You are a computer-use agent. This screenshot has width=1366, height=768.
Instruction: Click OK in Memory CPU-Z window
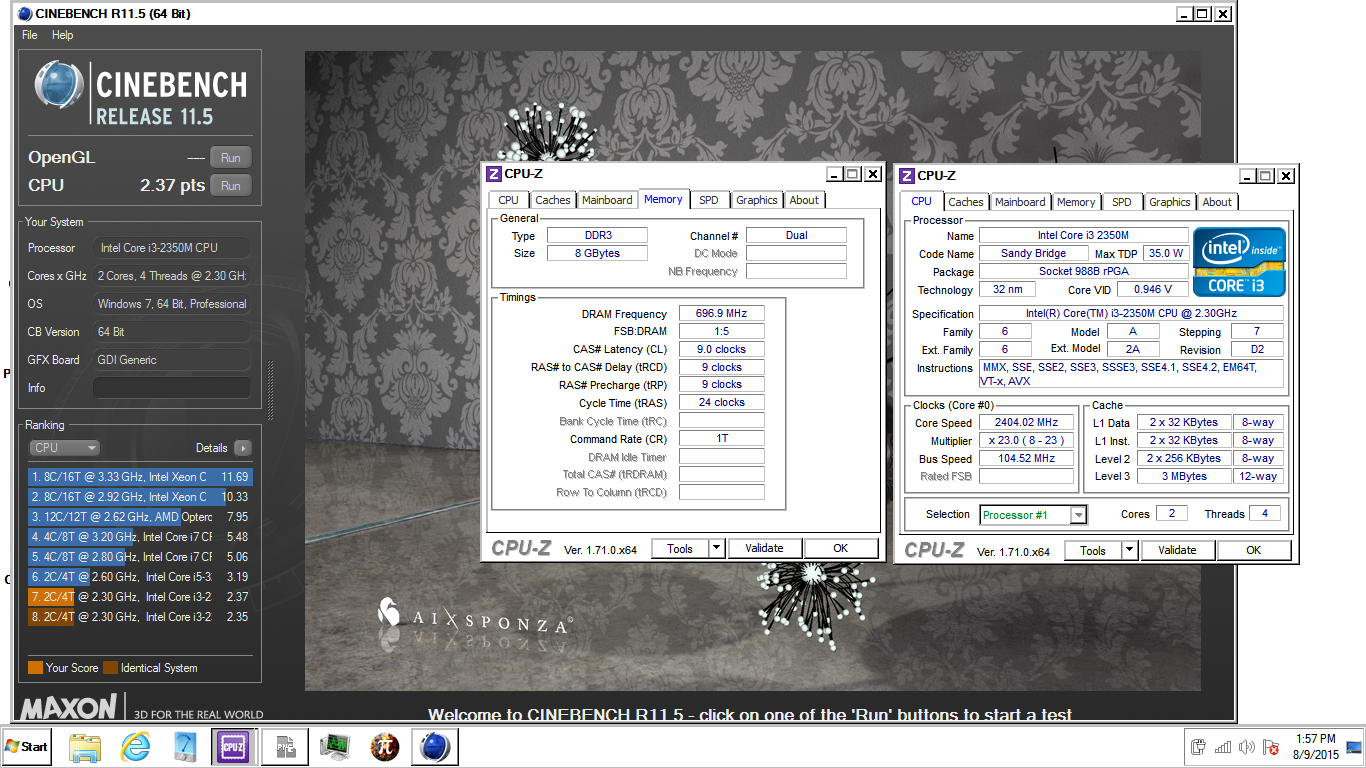(841, 548)
